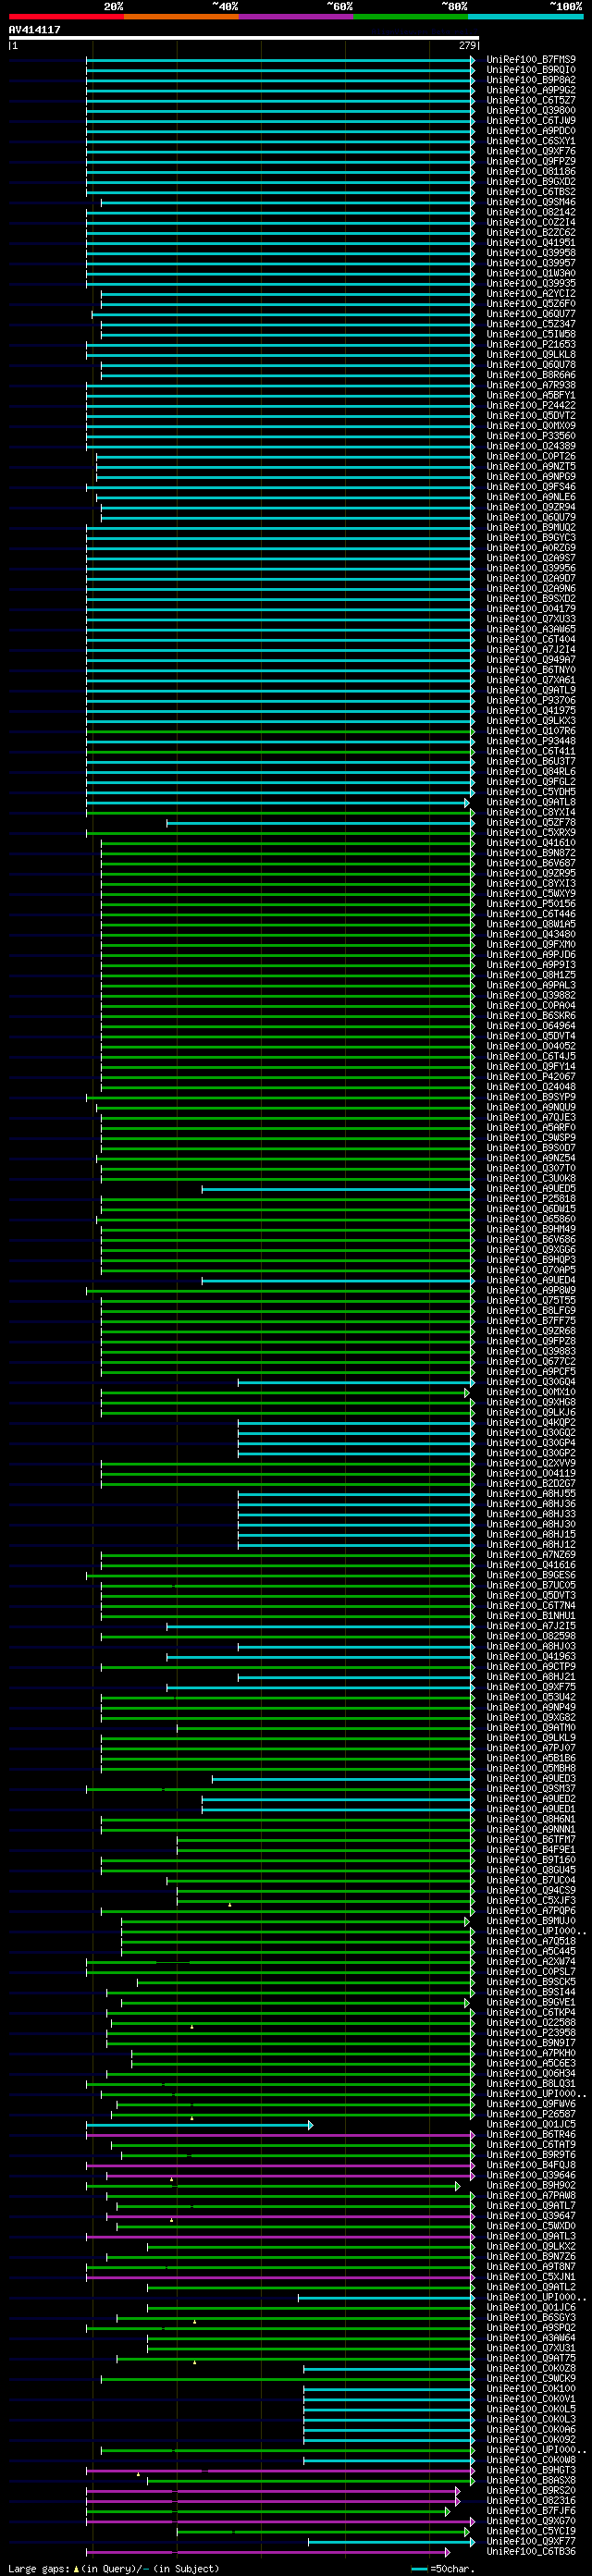
Task: Click the cyan =50char scale bar
Action: click(419, 2569)
